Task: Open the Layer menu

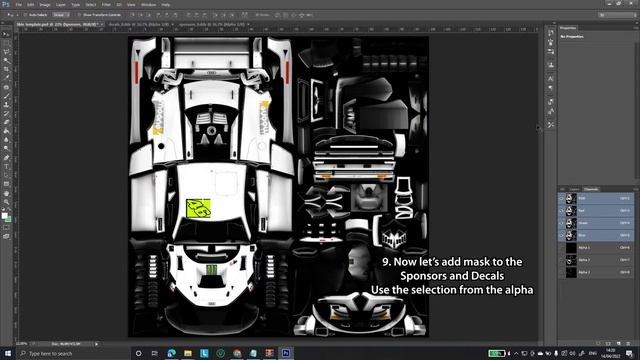Action: click(x=60, y=4)
